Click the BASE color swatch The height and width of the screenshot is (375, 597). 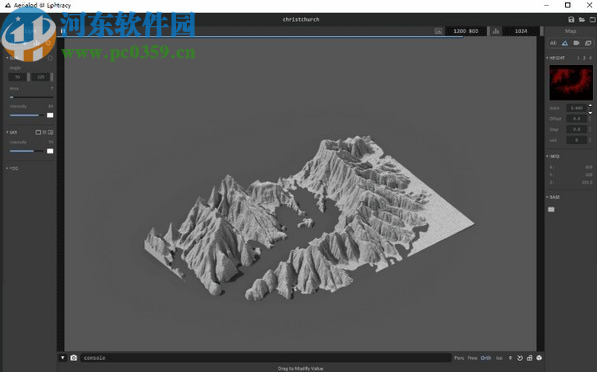pos(551,209)
